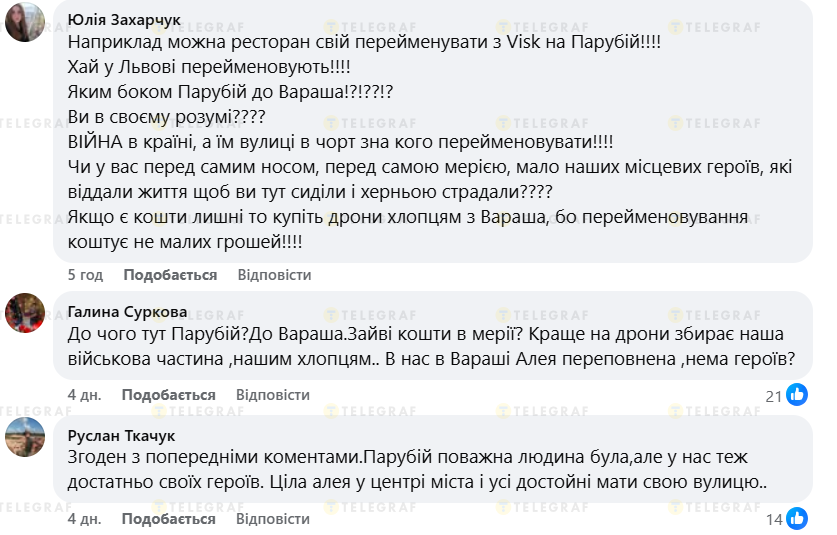Reply to Юлія Захарчук's comment via Відповісти
The width and height of the screenshot is (837, 535).
point(274,275)
